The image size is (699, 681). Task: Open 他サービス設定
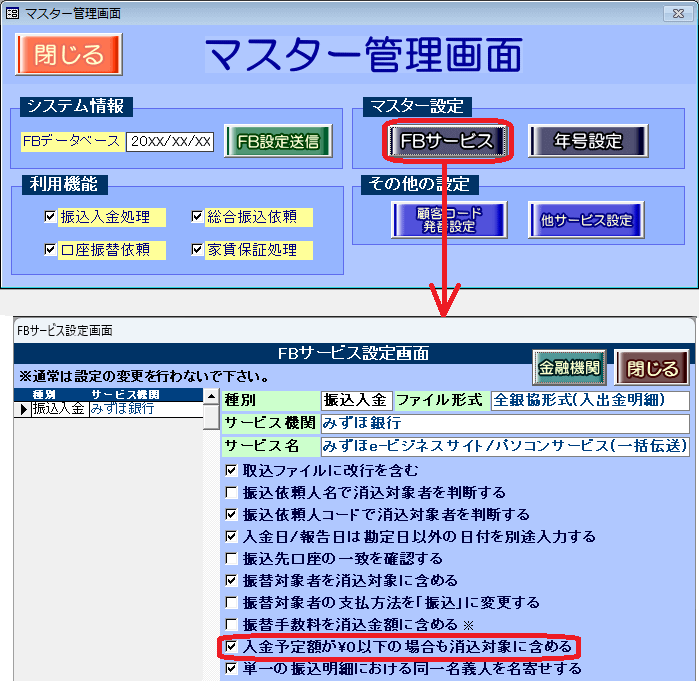(585, 219)
